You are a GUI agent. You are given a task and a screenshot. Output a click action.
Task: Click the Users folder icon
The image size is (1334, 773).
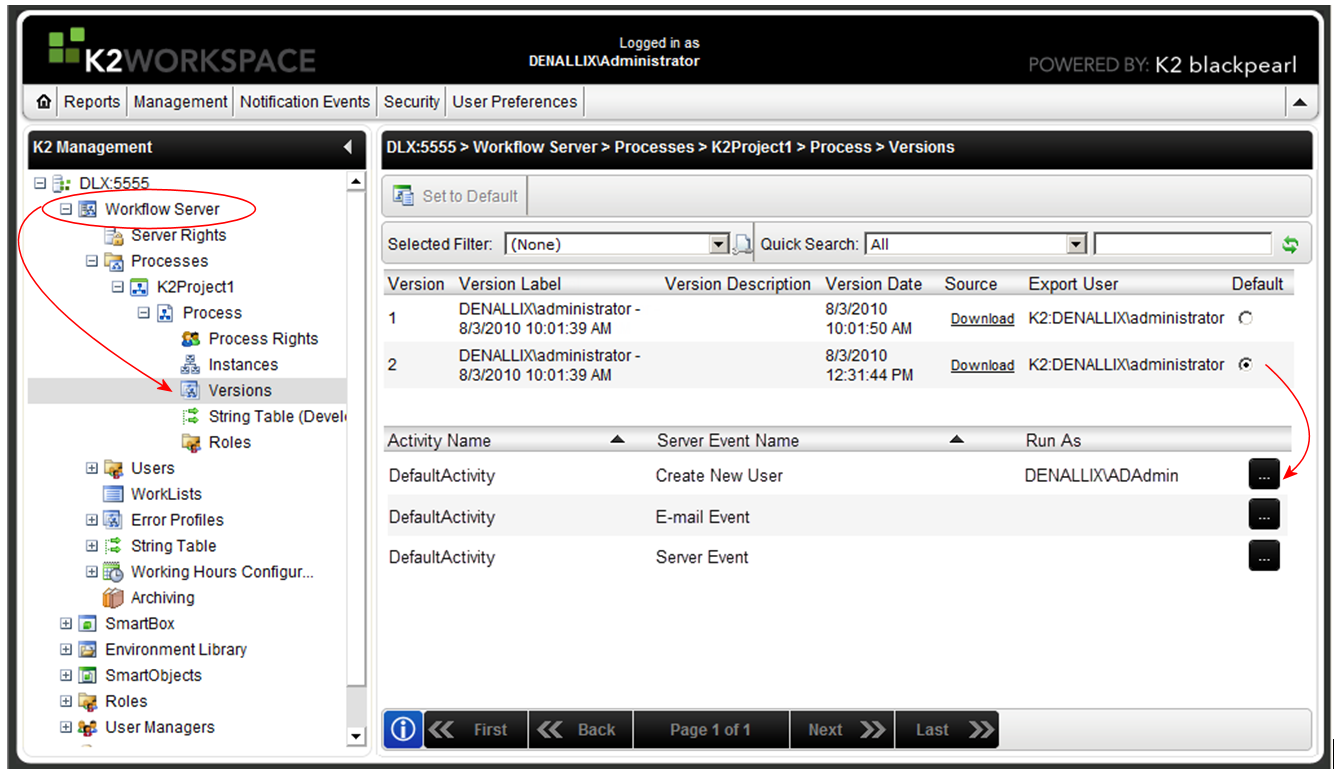[114, 469]
